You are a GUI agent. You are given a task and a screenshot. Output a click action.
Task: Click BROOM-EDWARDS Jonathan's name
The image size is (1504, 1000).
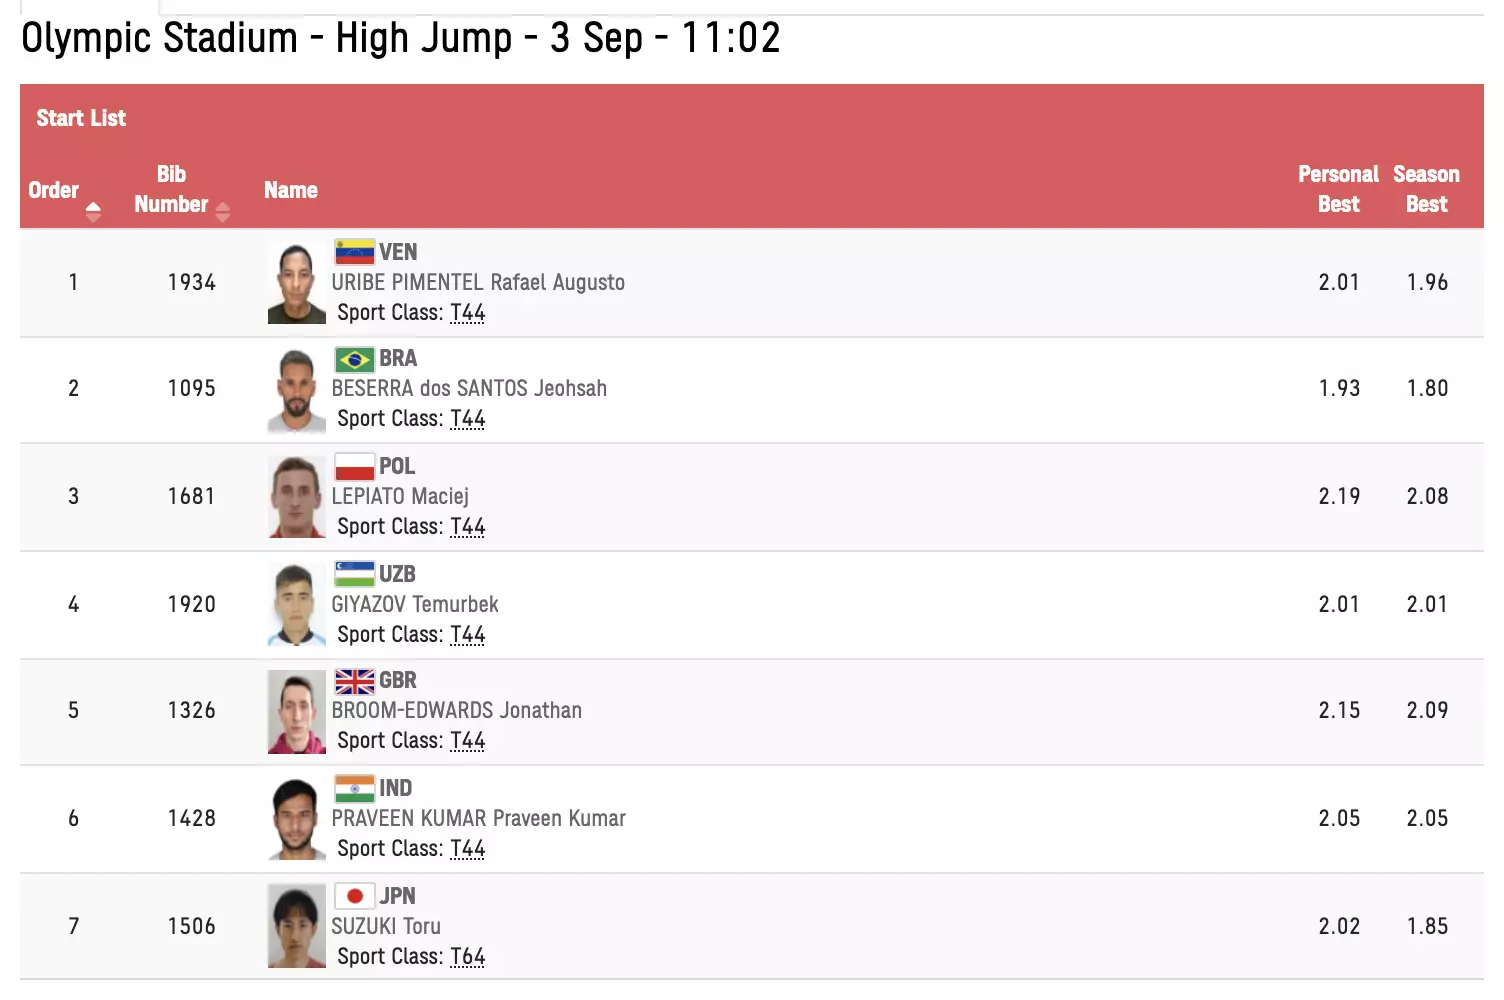[x=456, y=711]
